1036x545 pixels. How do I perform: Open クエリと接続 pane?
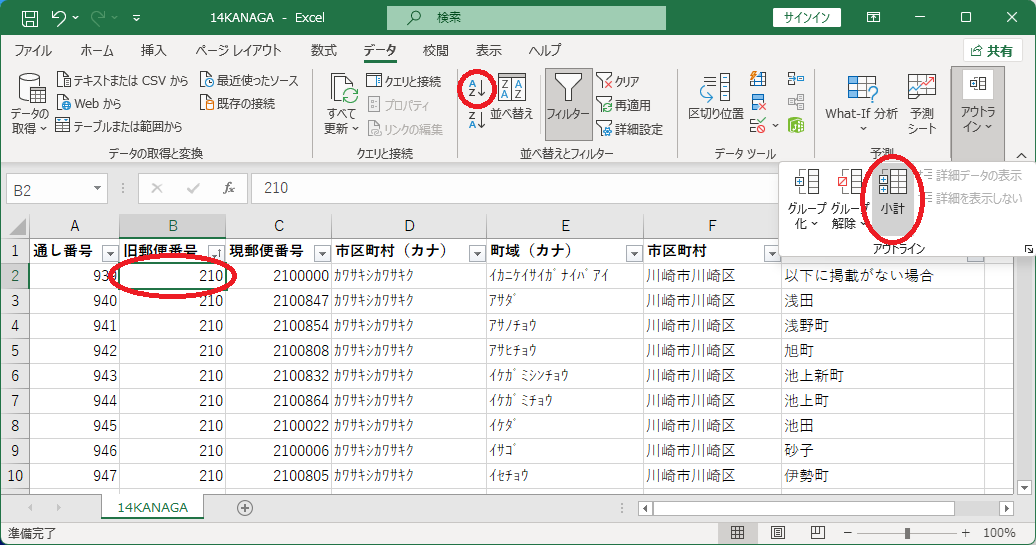click(404, 81)
